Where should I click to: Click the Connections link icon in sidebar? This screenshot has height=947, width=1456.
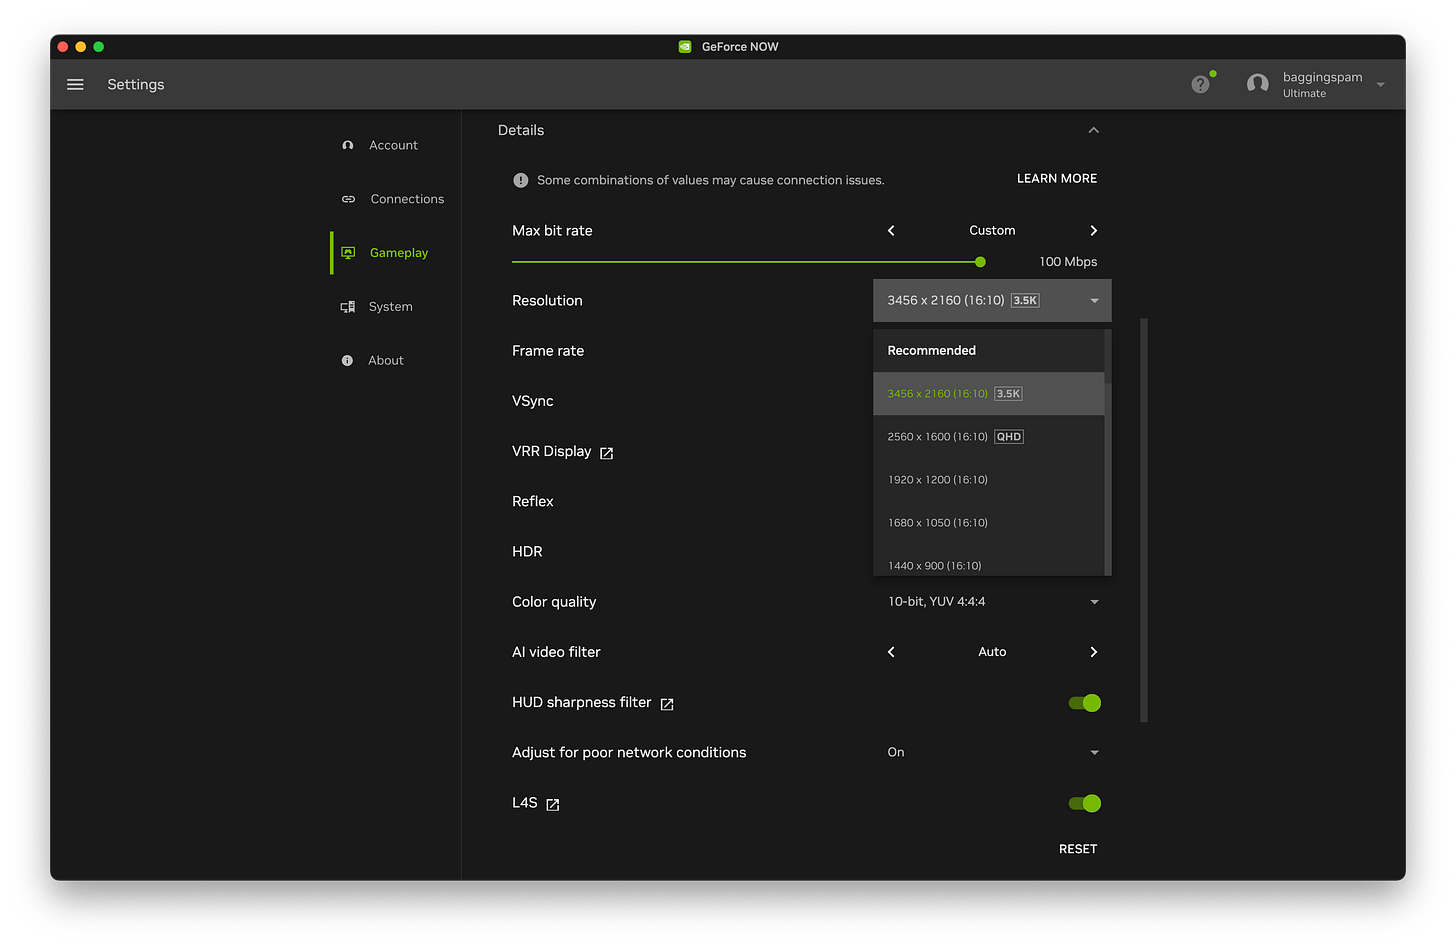click(347, 199)
